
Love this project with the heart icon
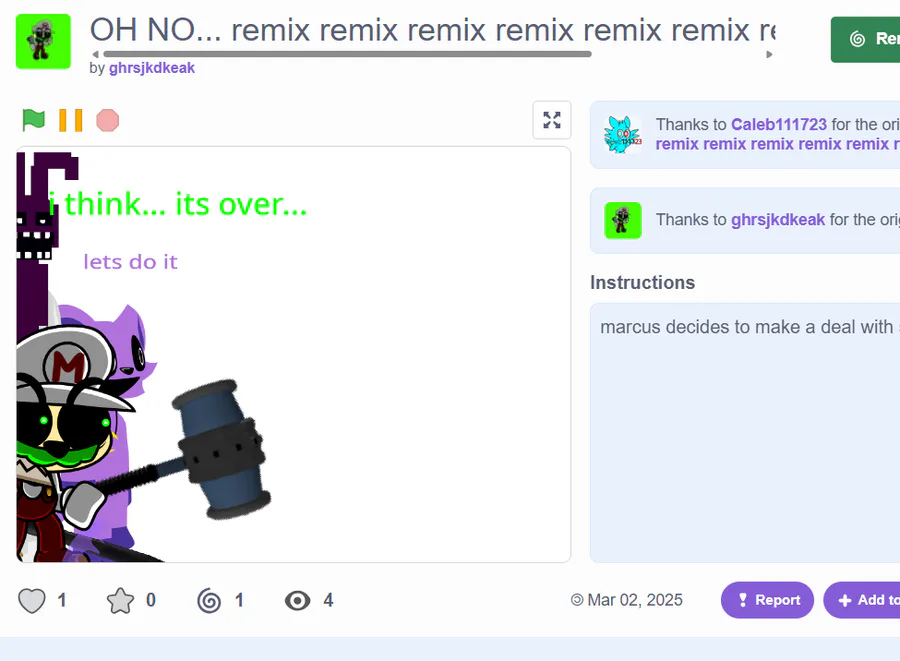pyautogui.click(x=32, y=601)
